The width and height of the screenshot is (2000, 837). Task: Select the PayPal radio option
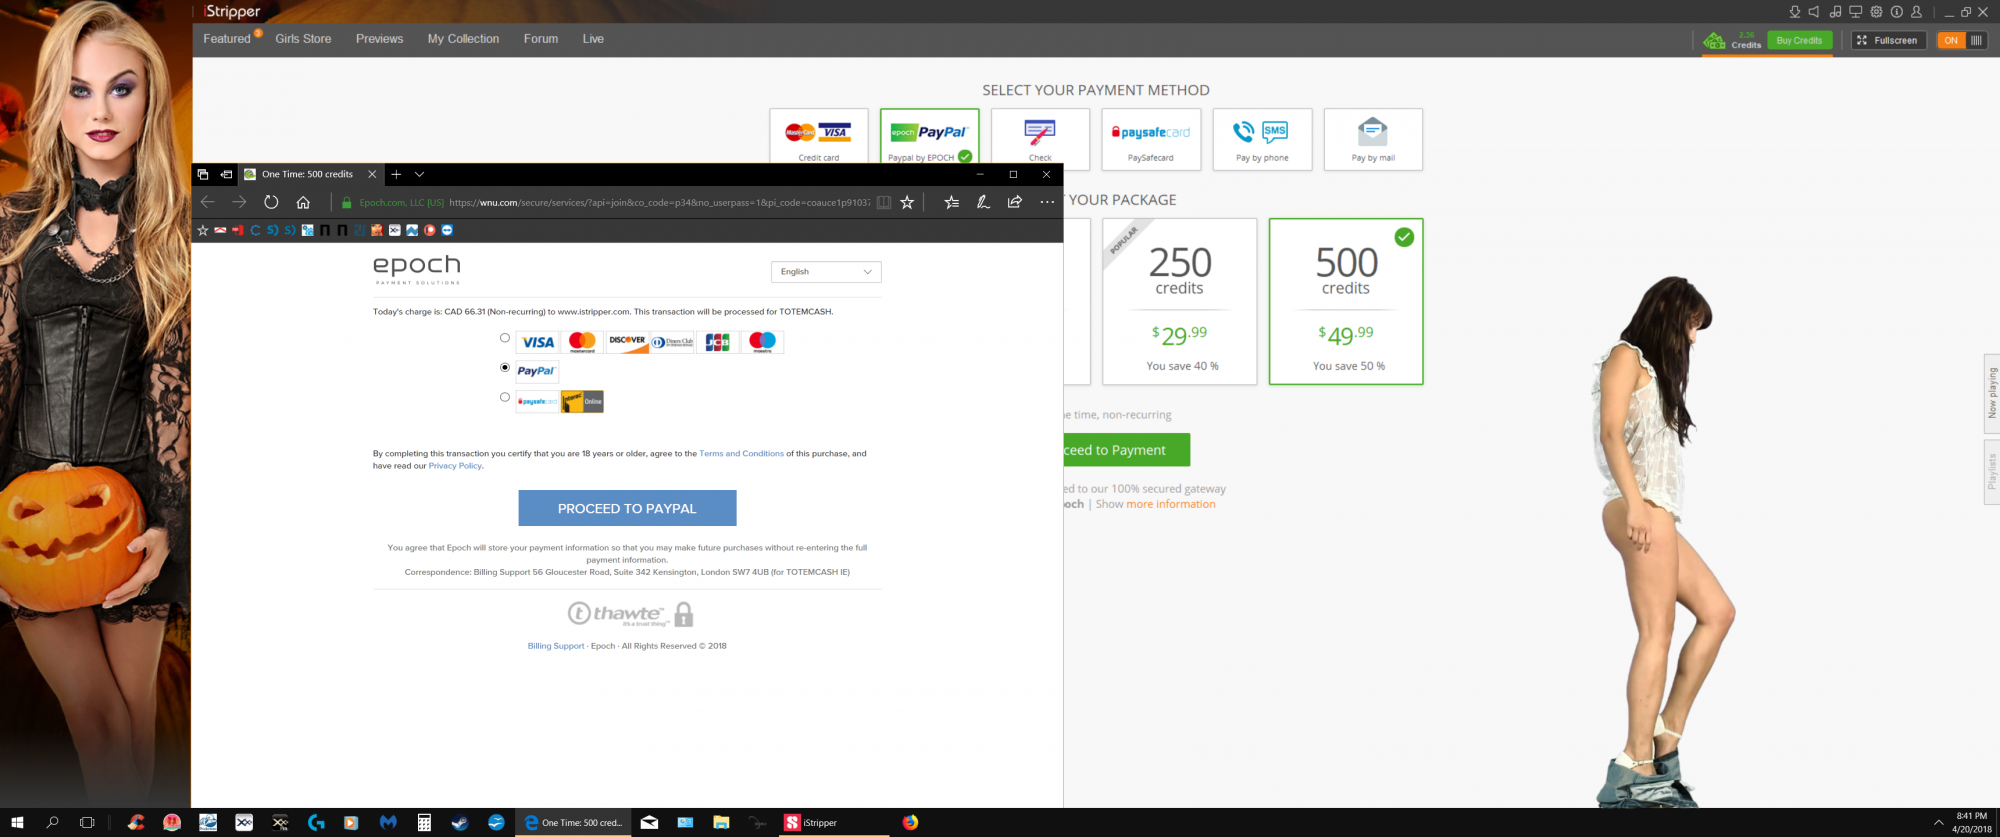pos(505,367)
